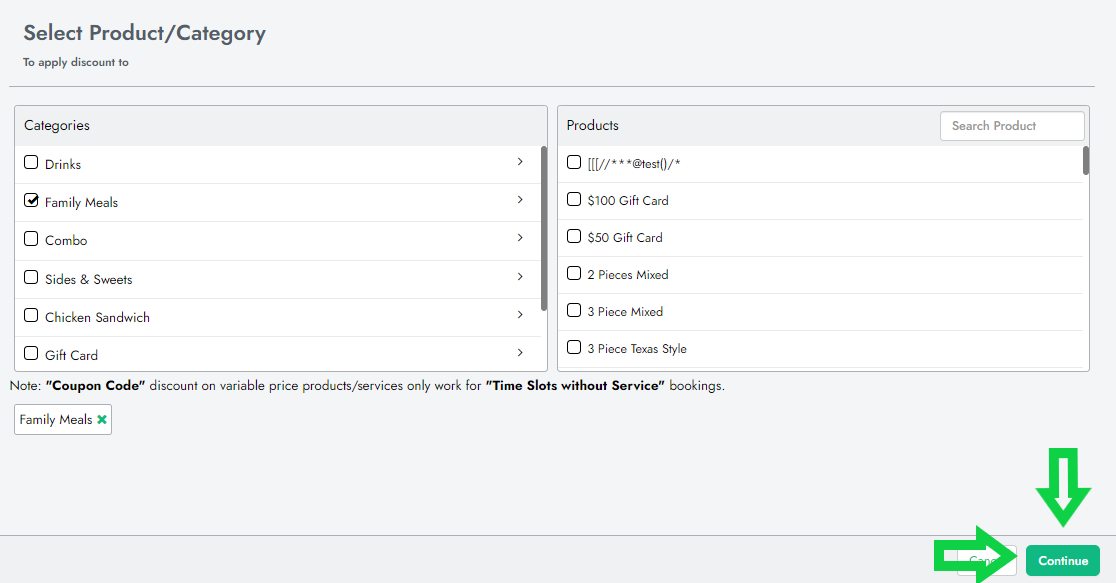Check the 3 Piece Texas Style product

[574, 348]
